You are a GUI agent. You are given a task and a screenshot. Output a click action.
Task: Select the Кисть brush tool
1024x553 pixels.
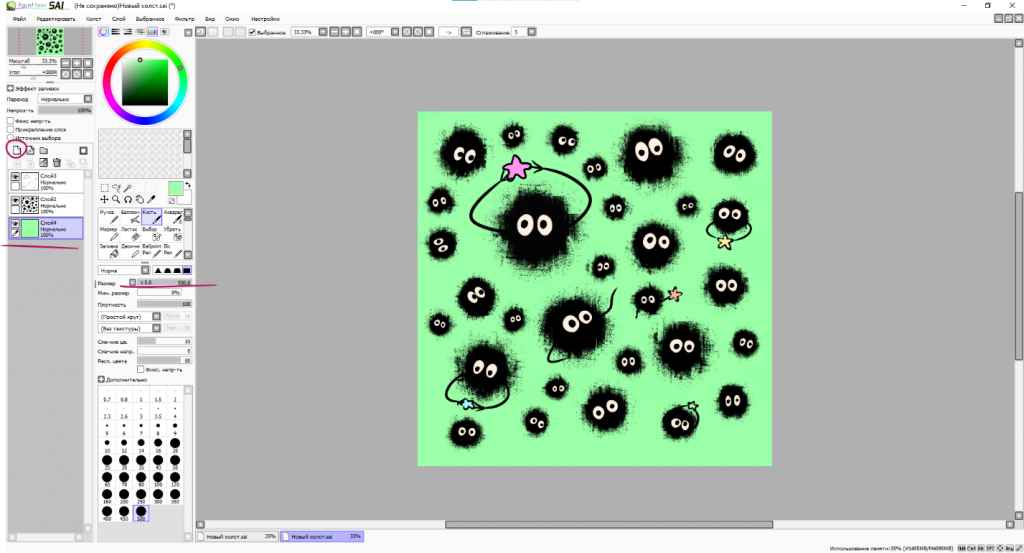(151, 217)
